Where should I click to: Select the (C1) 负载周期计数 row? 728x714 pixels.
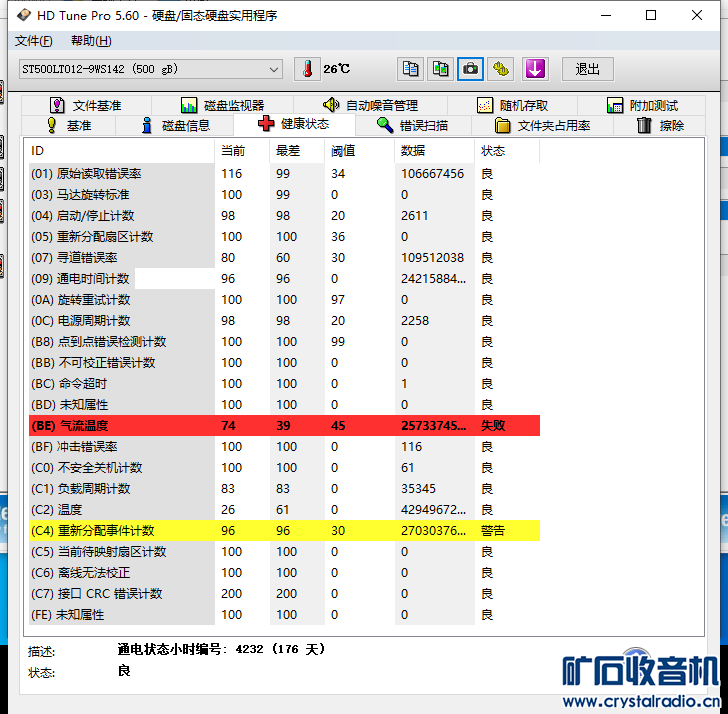pos(284,489)
